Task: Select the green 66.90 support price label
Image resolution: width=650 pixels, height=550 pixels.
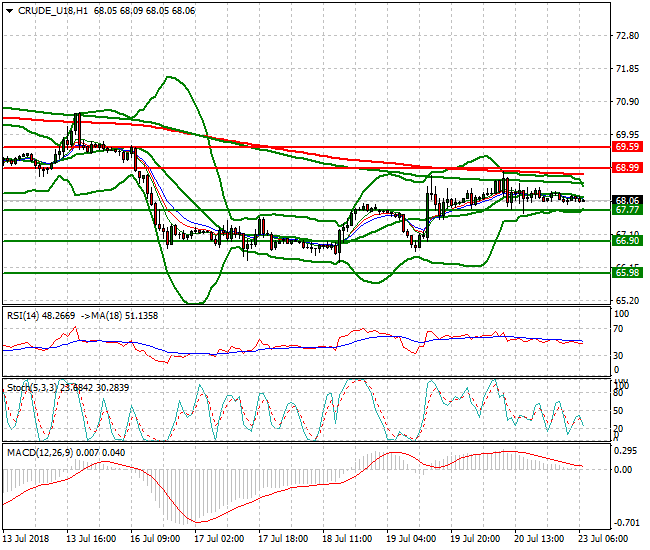Action: tap(627, 241)
